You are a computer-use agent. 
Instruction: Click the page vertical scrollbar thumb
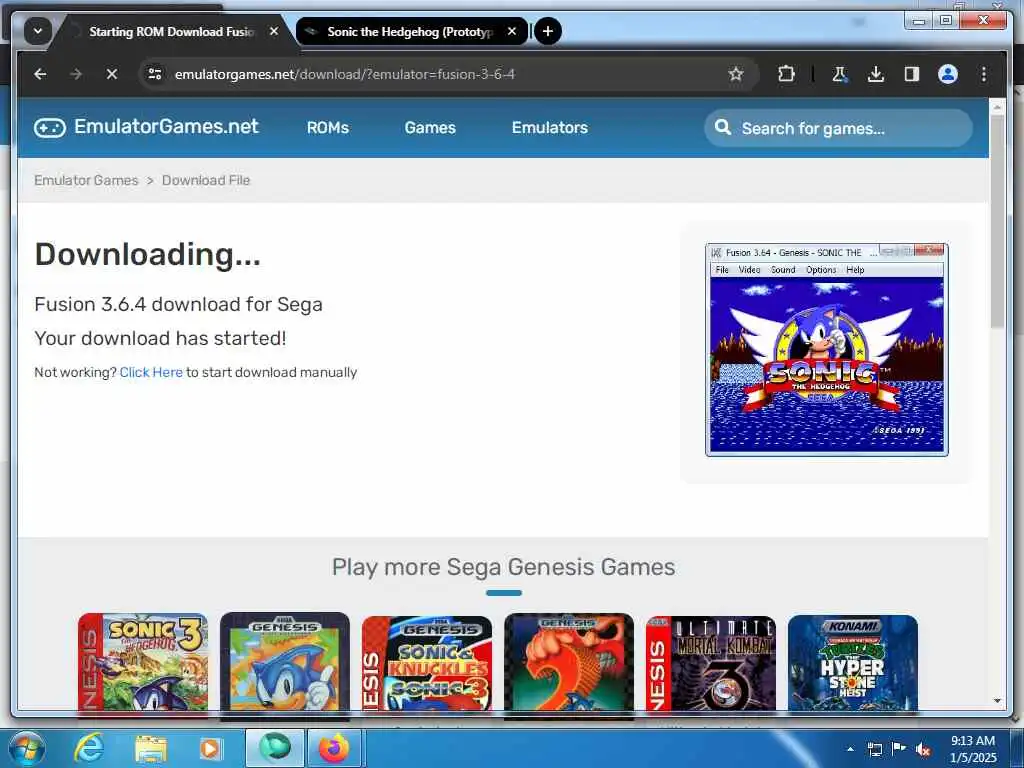[x=997, y=222]
